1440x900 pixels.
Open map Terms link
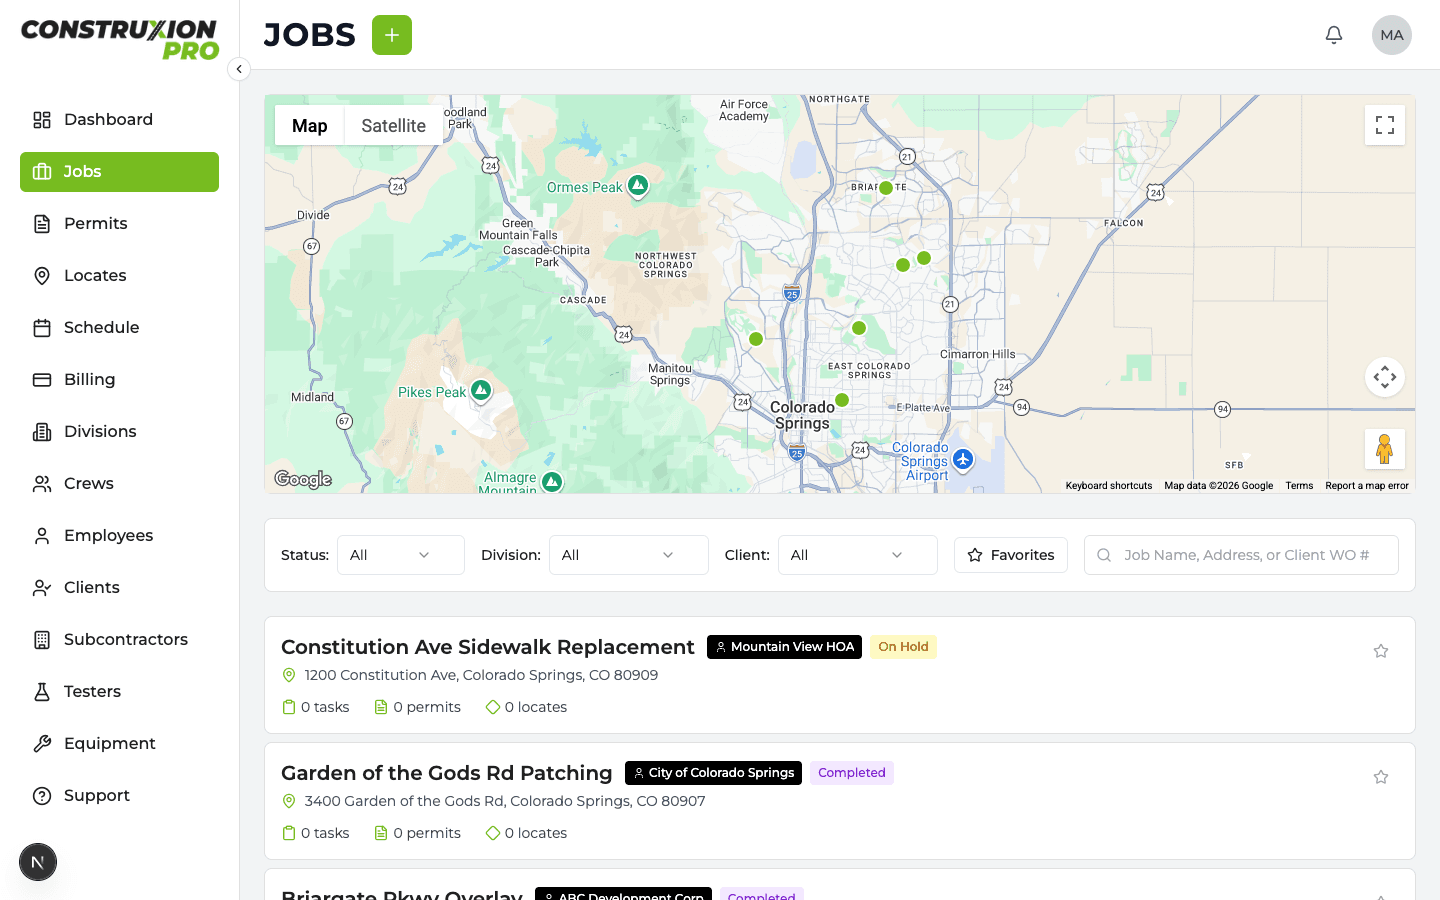[1299, 486]
